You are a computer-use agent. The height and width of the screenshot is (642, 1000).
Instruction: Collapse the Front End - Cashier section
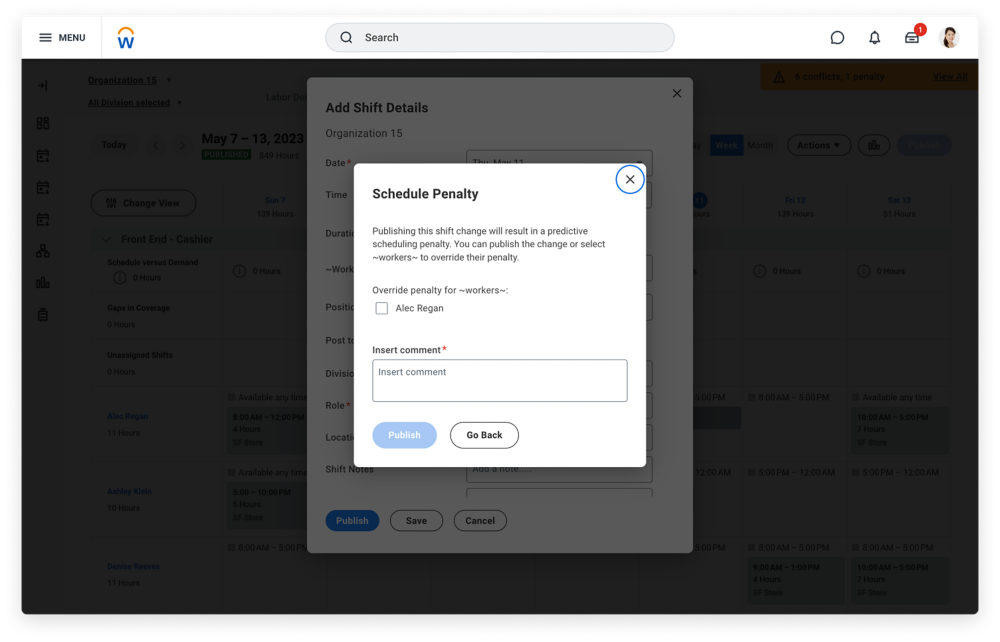(107, 240)
